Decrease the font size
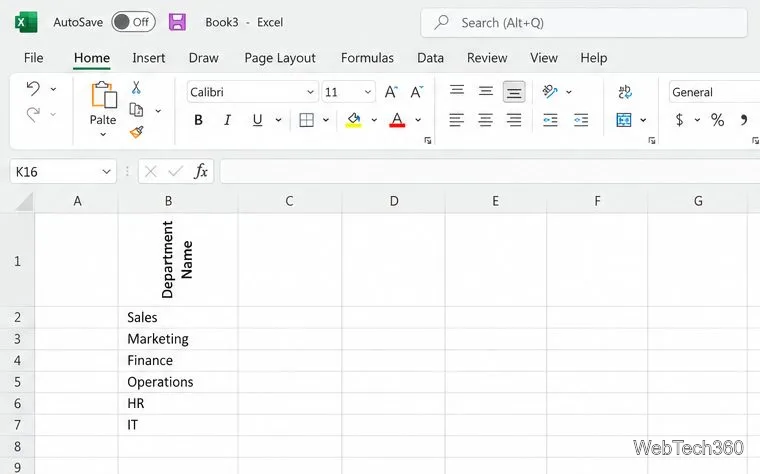This screenshot has width=760, height=474. pos(417,92)
